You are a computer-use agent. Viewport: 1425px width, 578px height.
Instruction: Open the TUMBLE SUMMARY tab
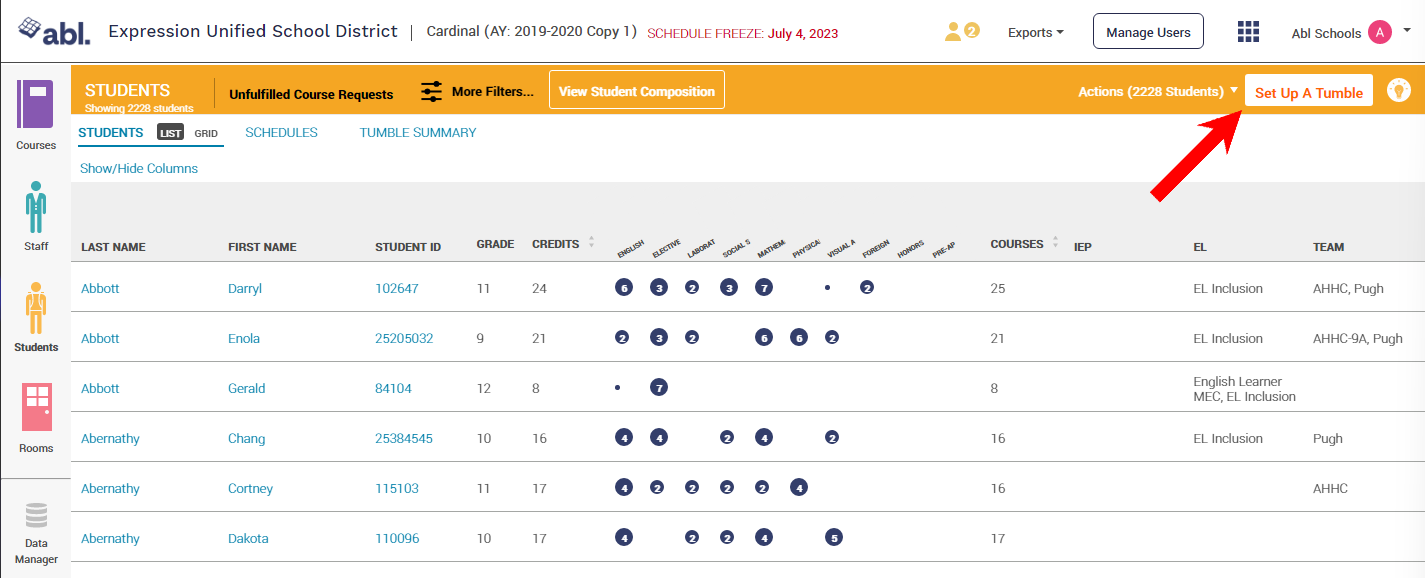coord(418,132)
